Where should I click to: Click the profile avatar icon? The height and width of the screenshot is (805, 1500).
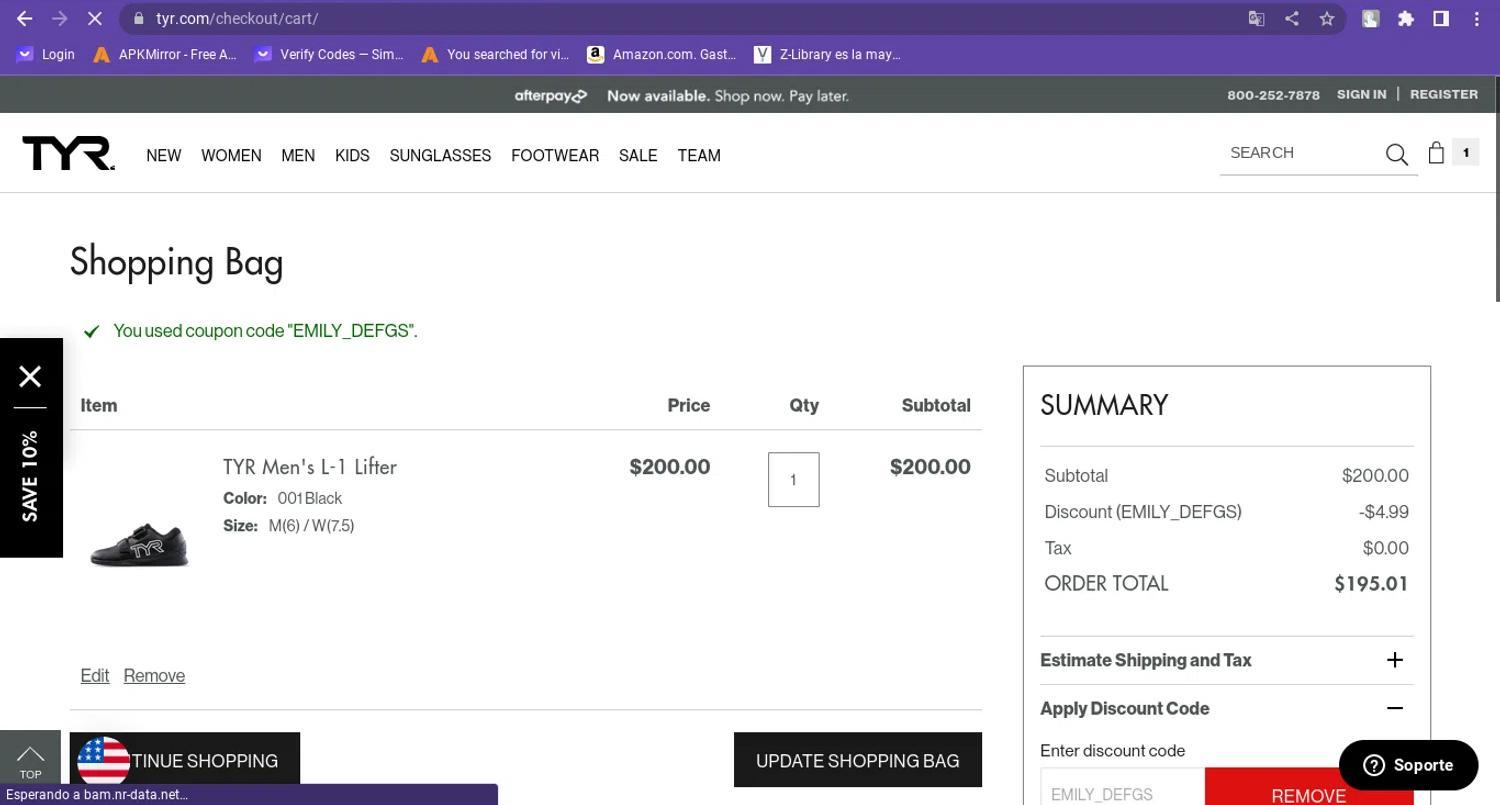(1370, 18)
